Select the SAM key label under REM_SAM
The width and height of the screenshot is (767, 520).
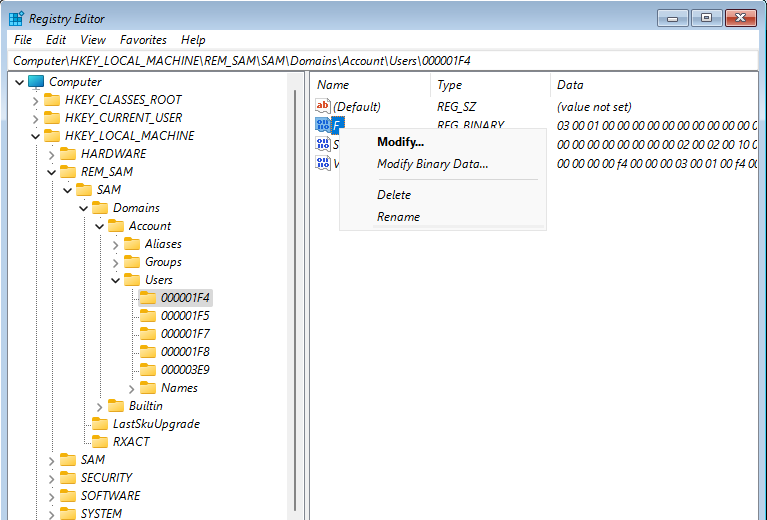109,190
